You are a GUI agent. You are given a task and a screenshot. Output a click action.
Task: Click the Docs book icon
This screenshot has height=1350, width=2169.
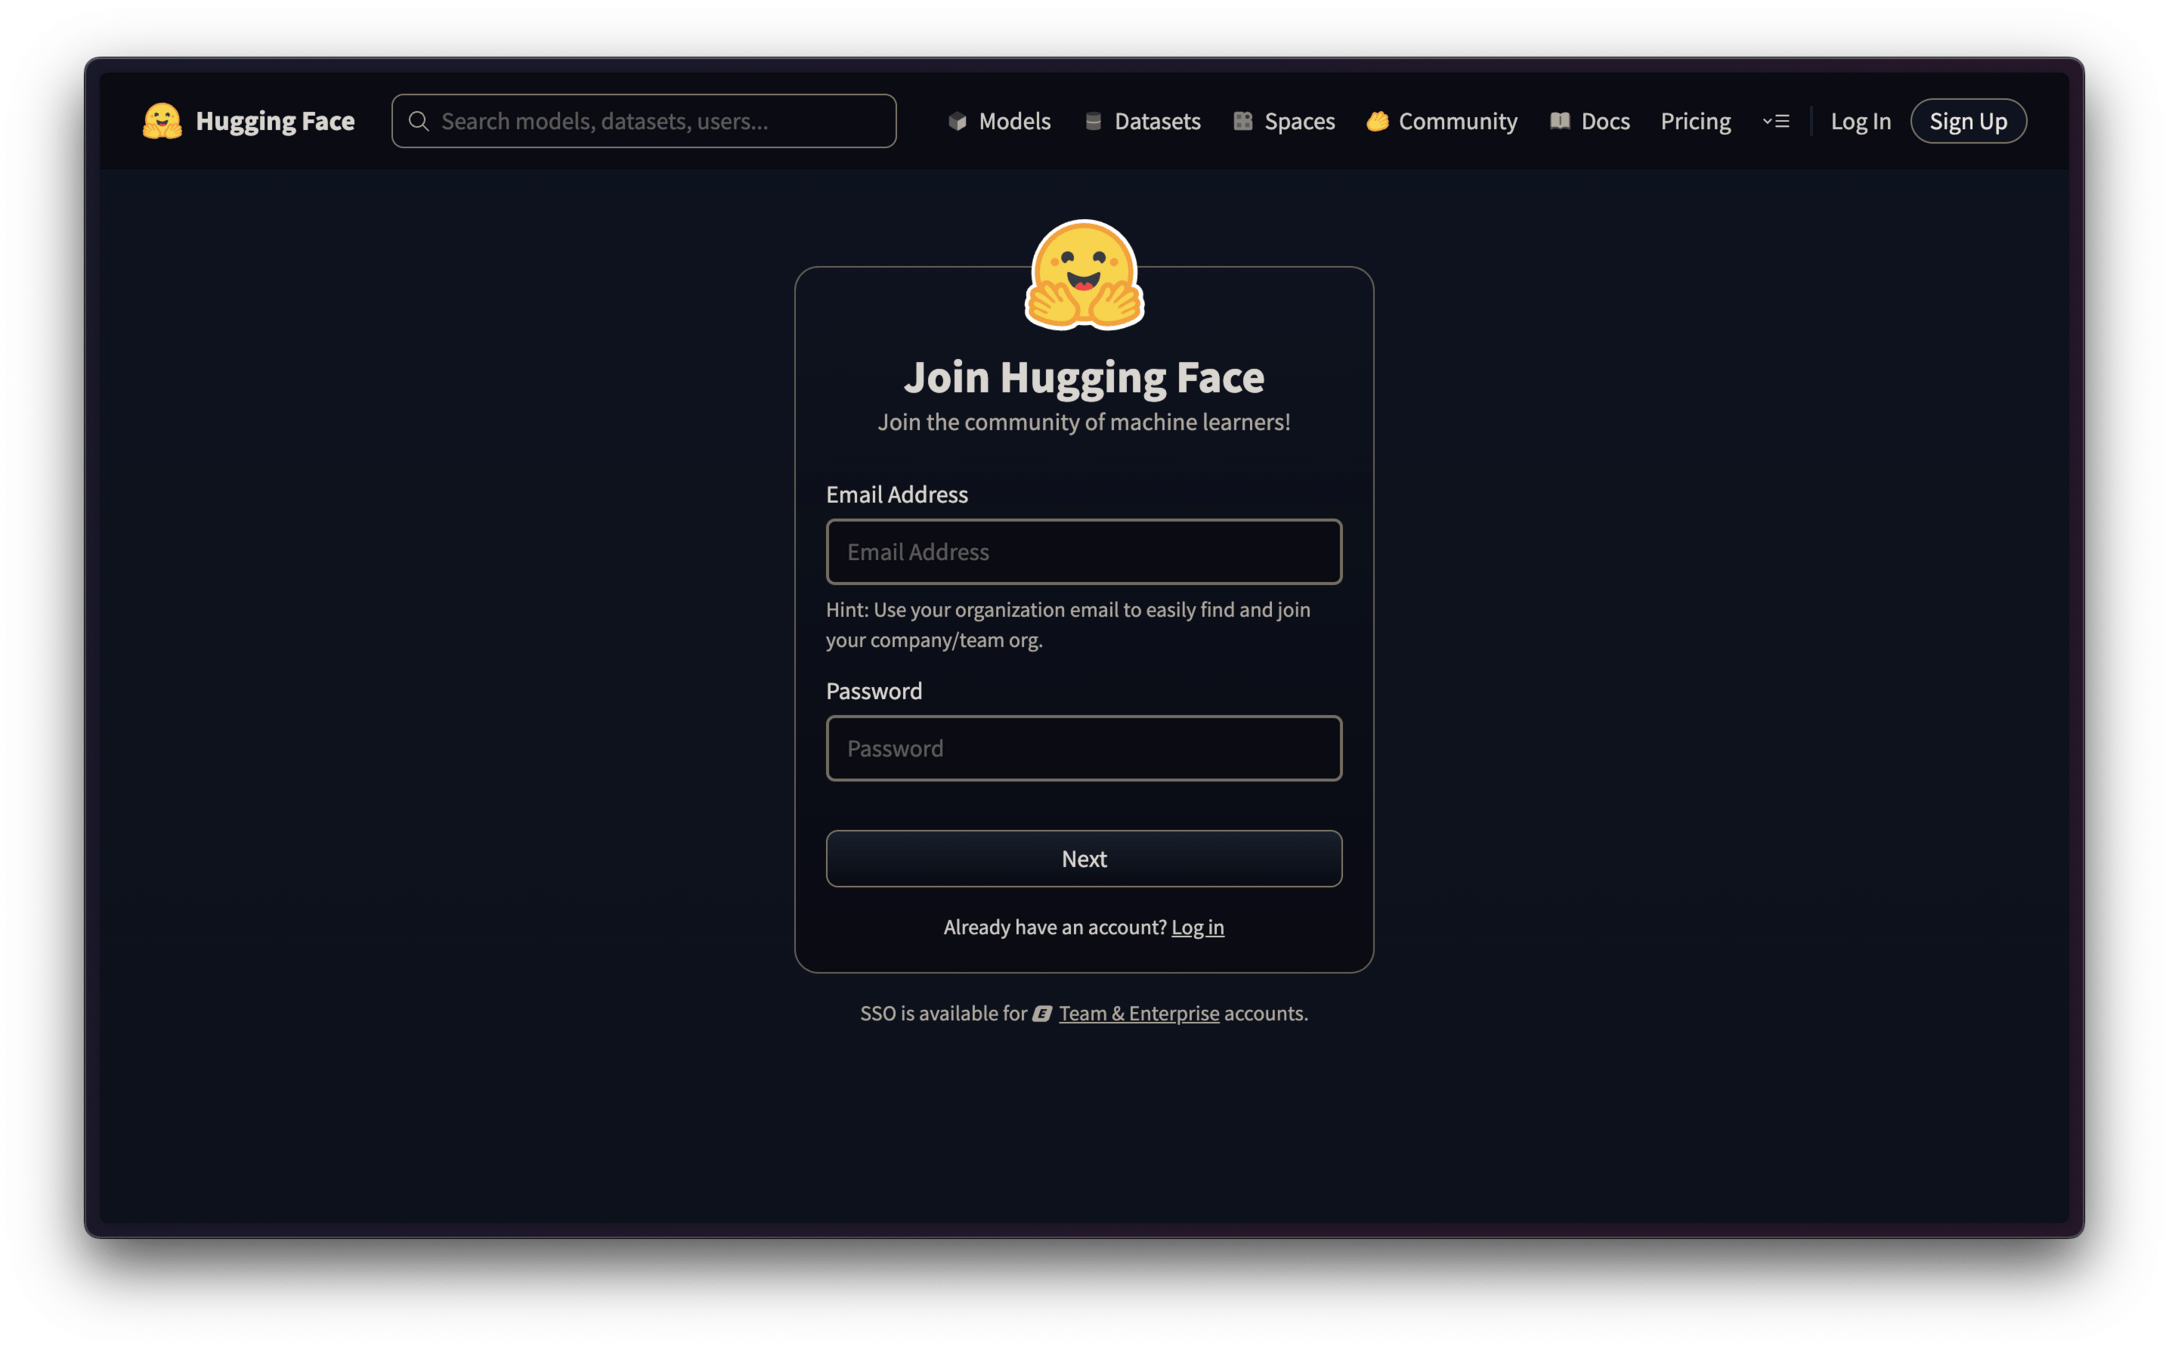pyautogui.click(x=1559, y=121)
